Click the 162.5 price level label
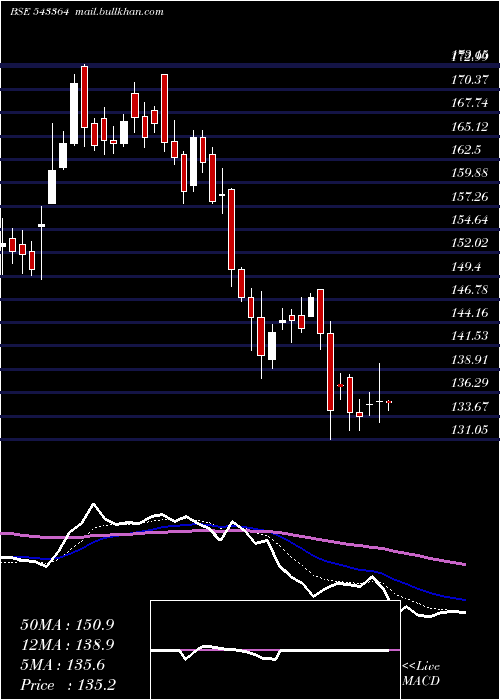Viewport: 500px width, 700px height. tap(467, 150)
